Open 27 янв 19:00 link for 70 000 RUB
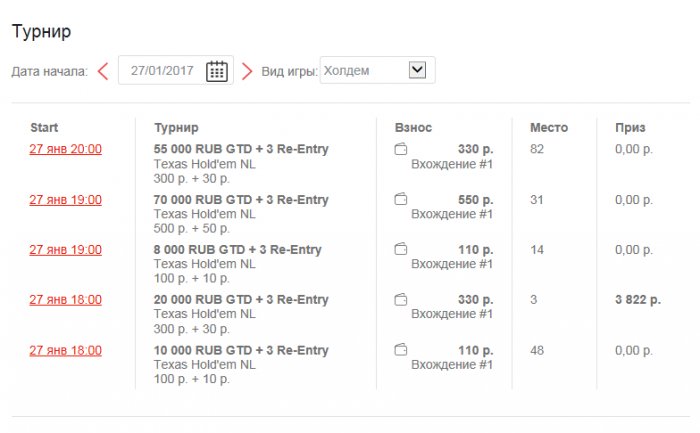 (x=65, y=200)
